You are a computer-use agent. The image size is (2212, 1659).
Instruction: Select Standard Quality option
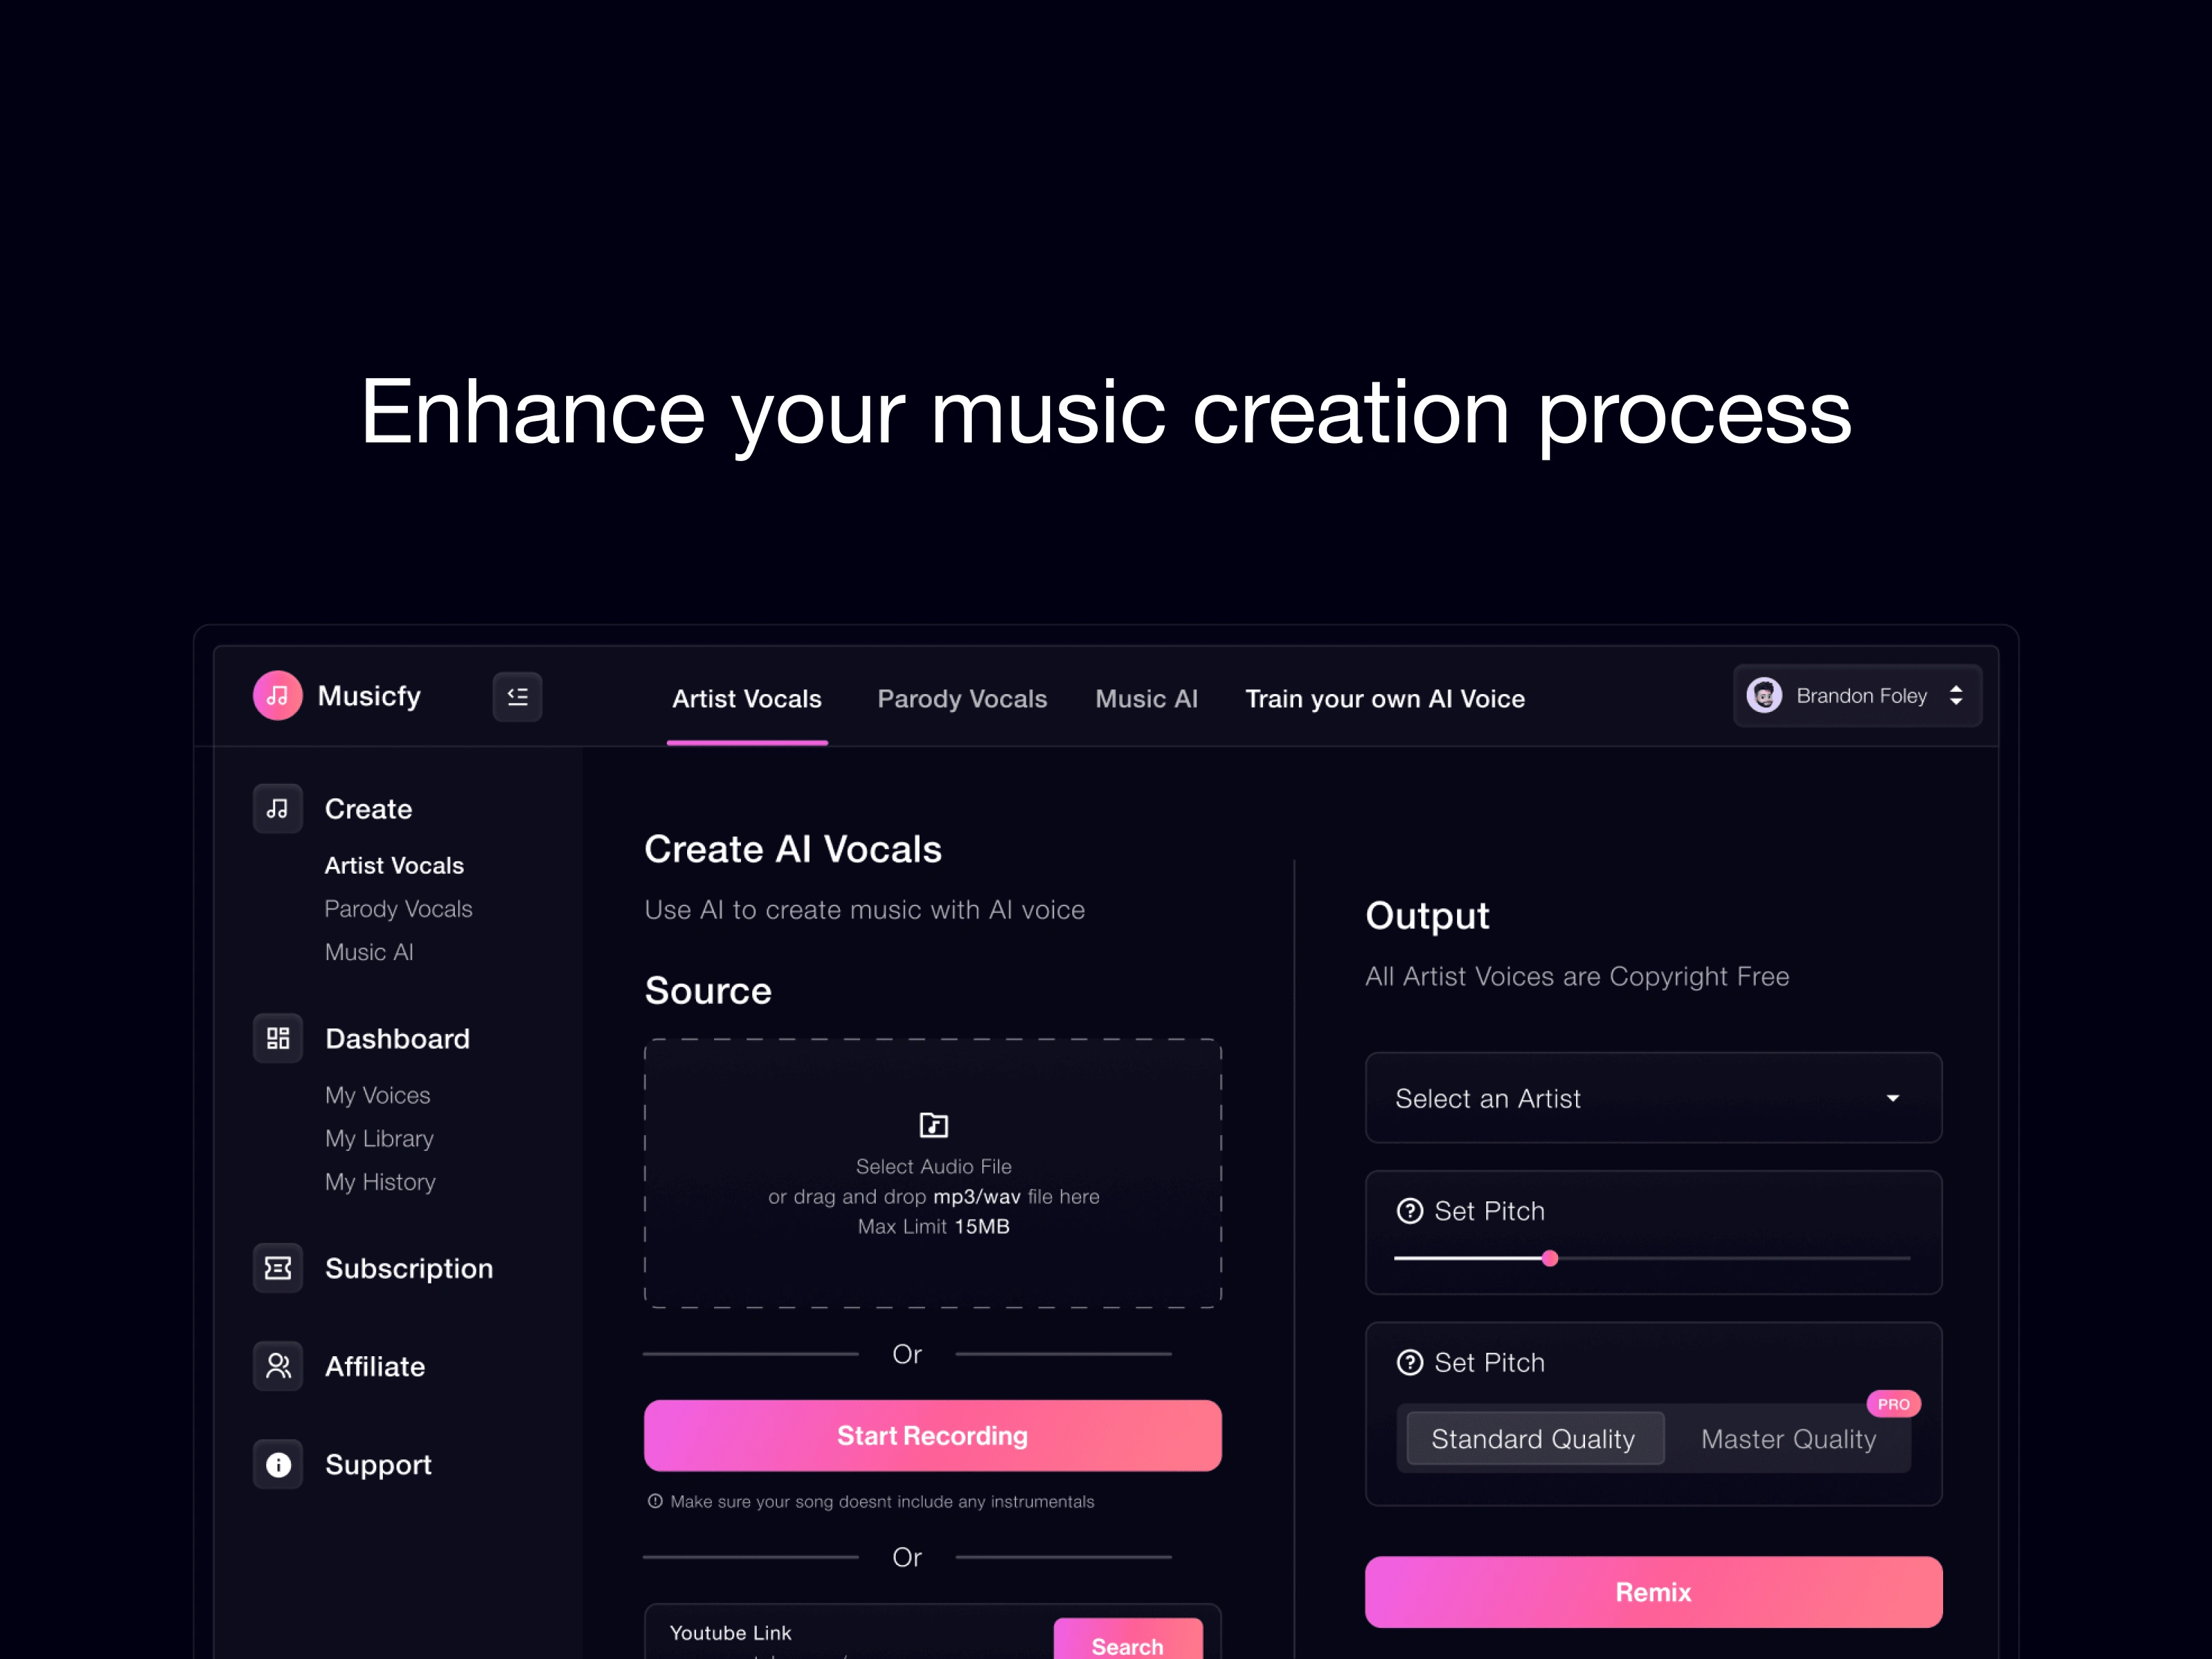[x=1533, y=1438]
